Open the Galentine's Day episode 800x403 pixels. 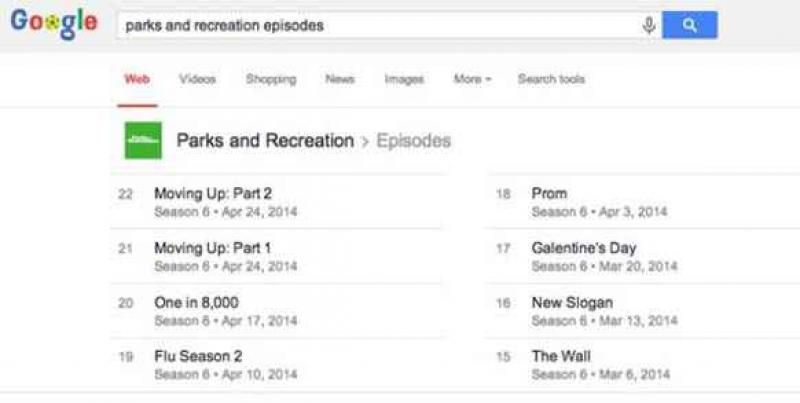pyautogui.click(x=584, y=248)
